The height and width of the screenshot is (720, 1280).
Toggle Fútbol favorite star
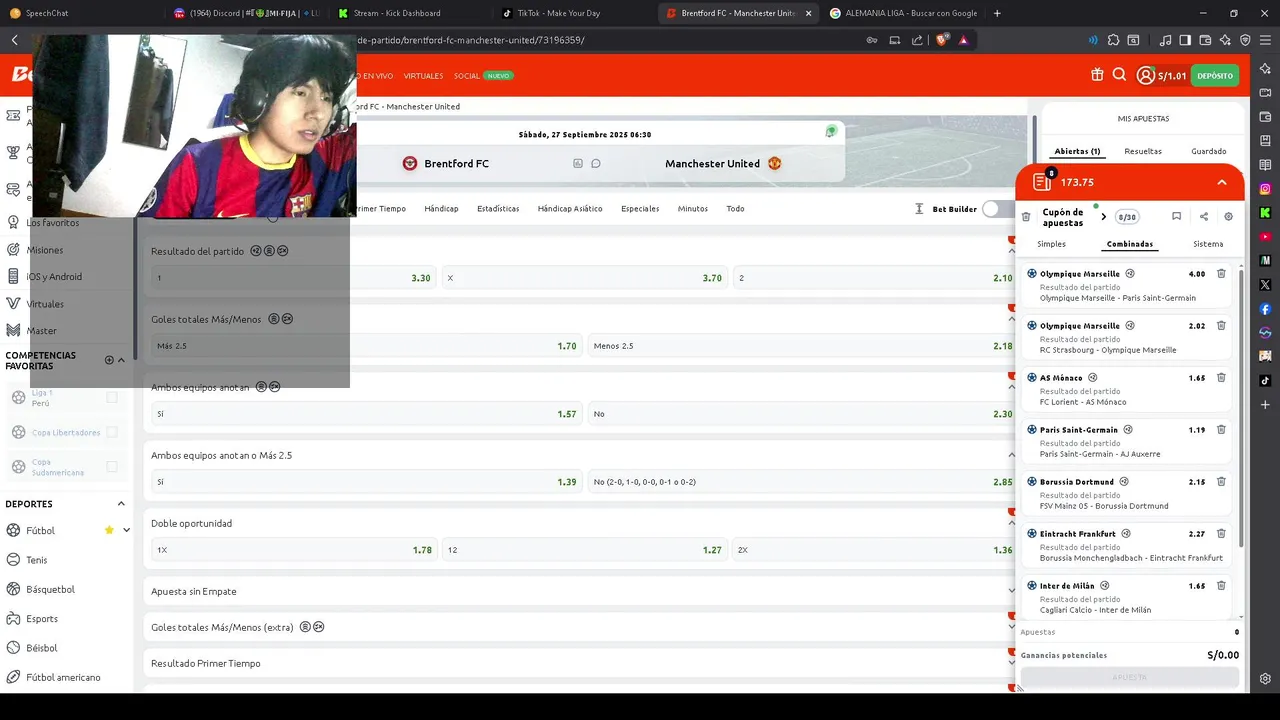pos(109,530)
